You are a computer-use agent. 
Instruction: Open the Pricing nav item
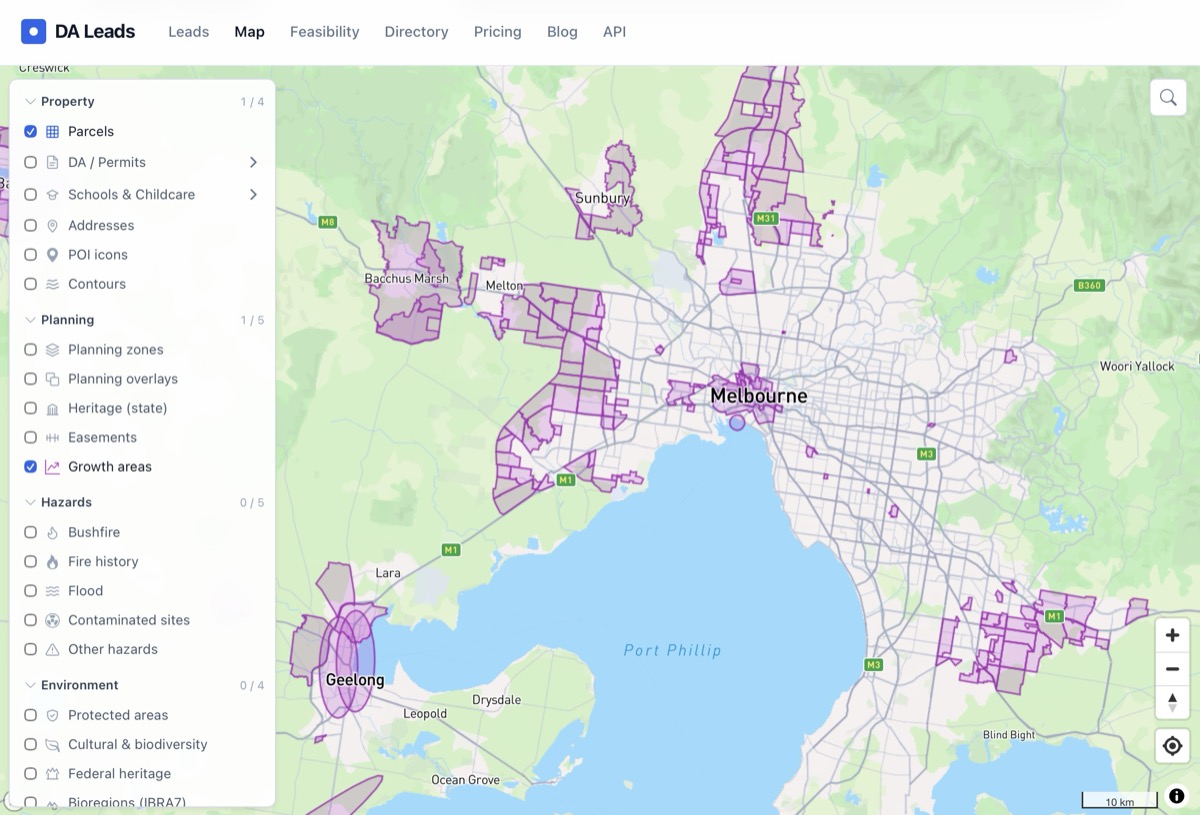[498, 32]
